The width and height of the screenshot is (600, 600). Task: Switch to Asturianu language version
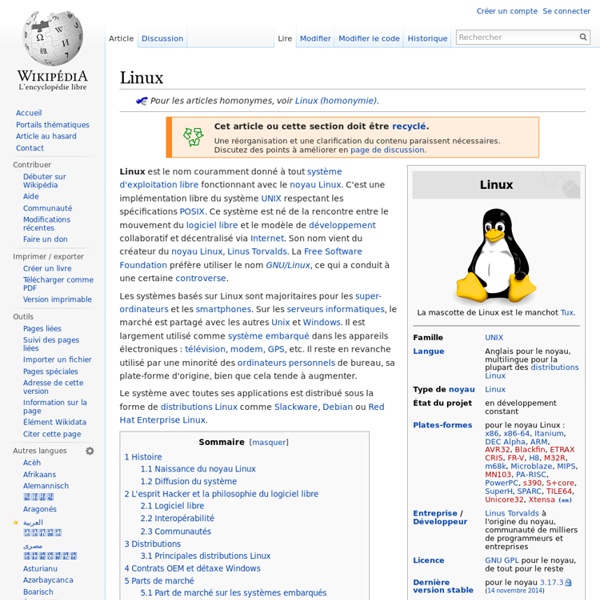[40, 569]
